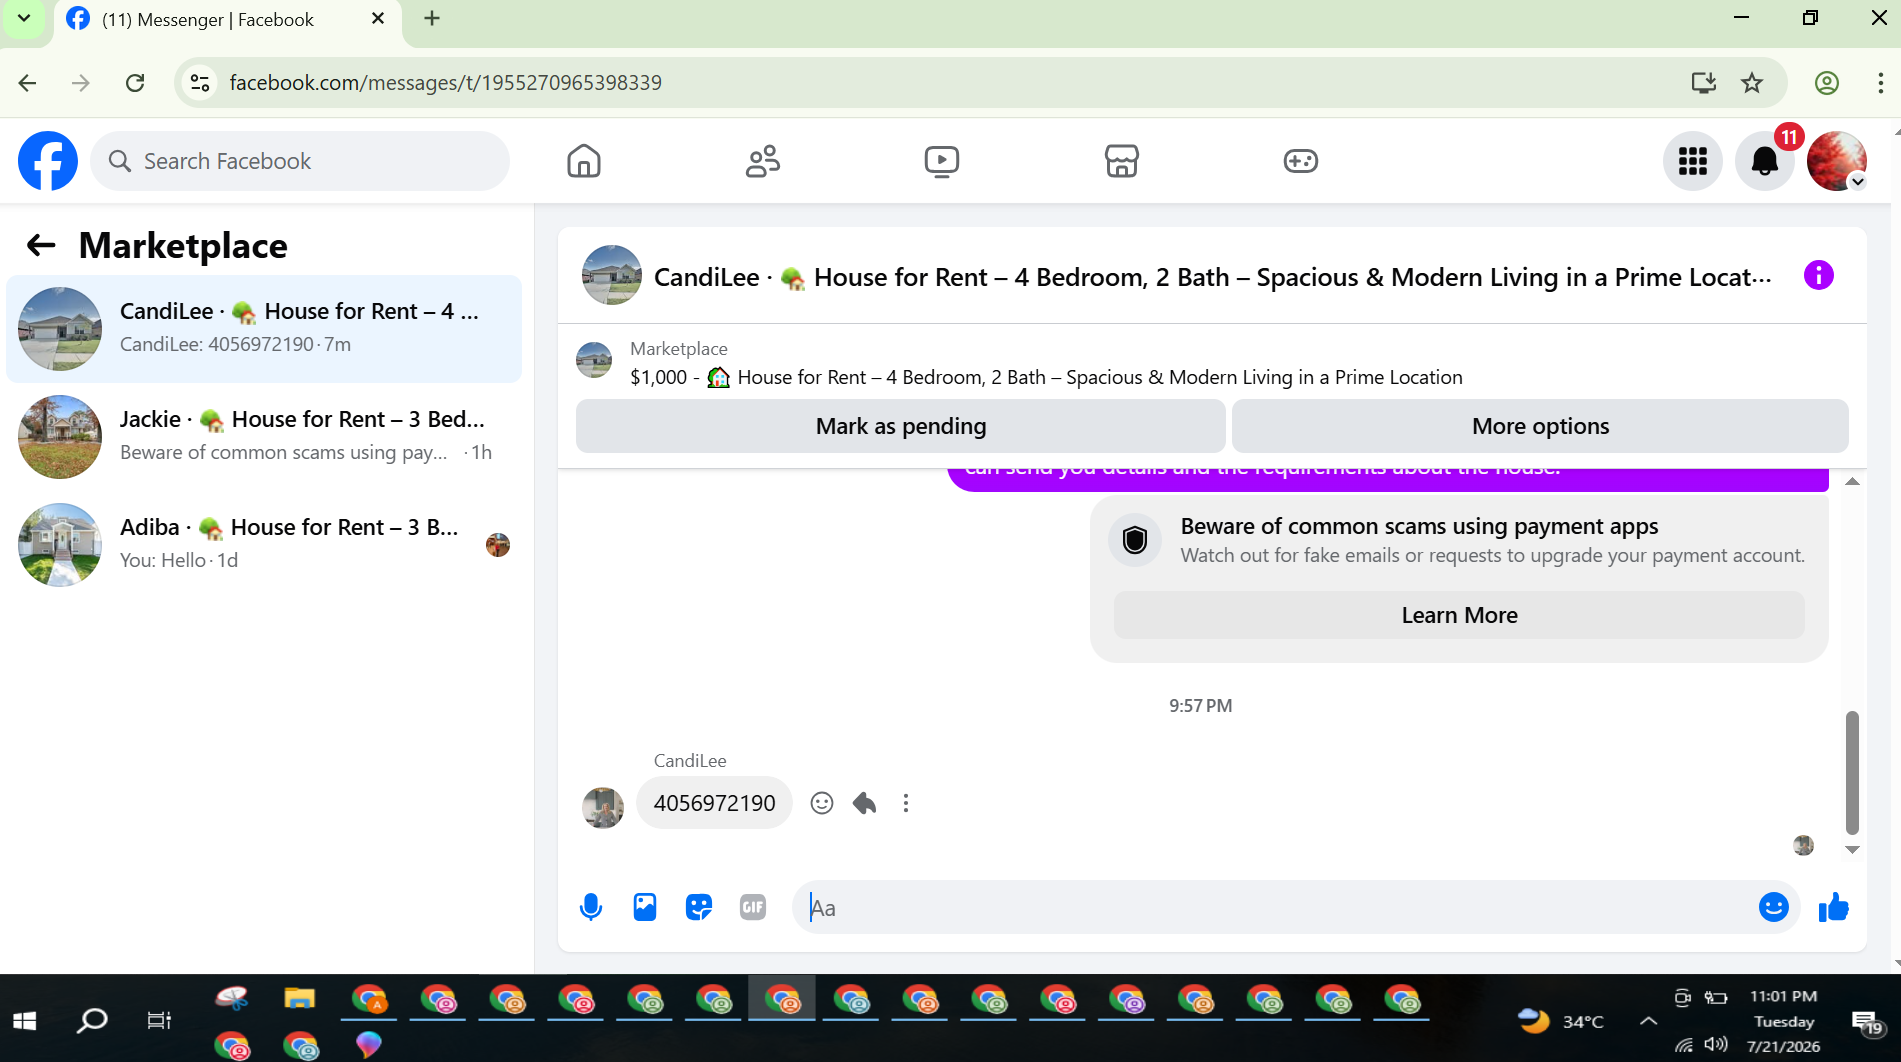Click install app icon in address bar
1901x1062 pixels.
click(x=1704, y=83)
